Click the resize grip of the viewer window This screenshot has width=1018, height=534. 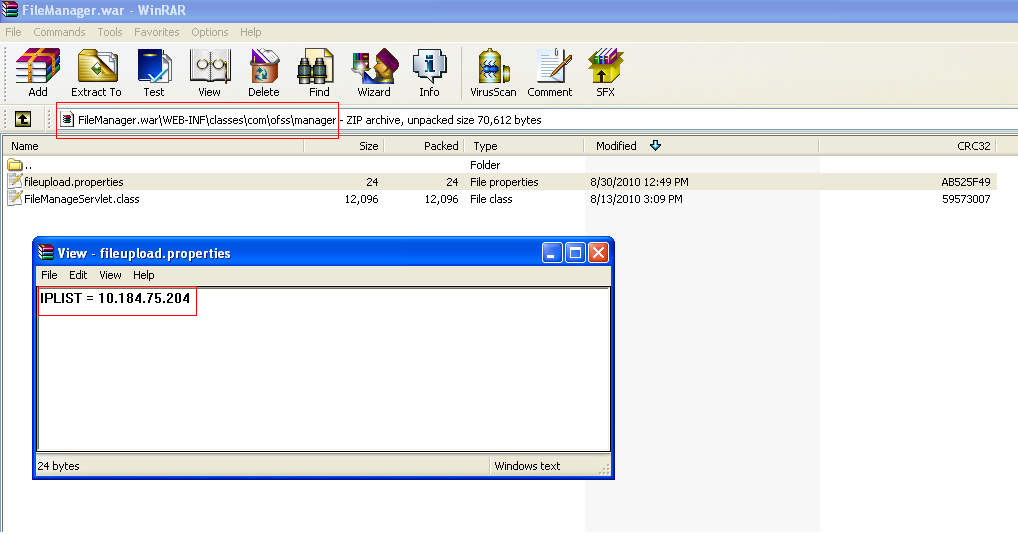point(604,470)
